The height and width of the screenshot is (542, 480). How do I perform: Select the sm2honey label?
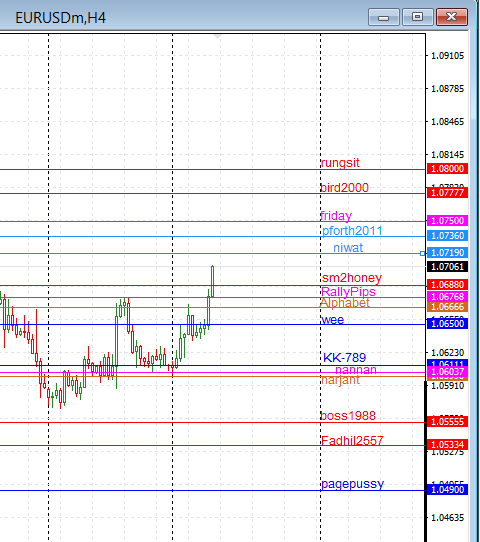(x=352, y=278)
